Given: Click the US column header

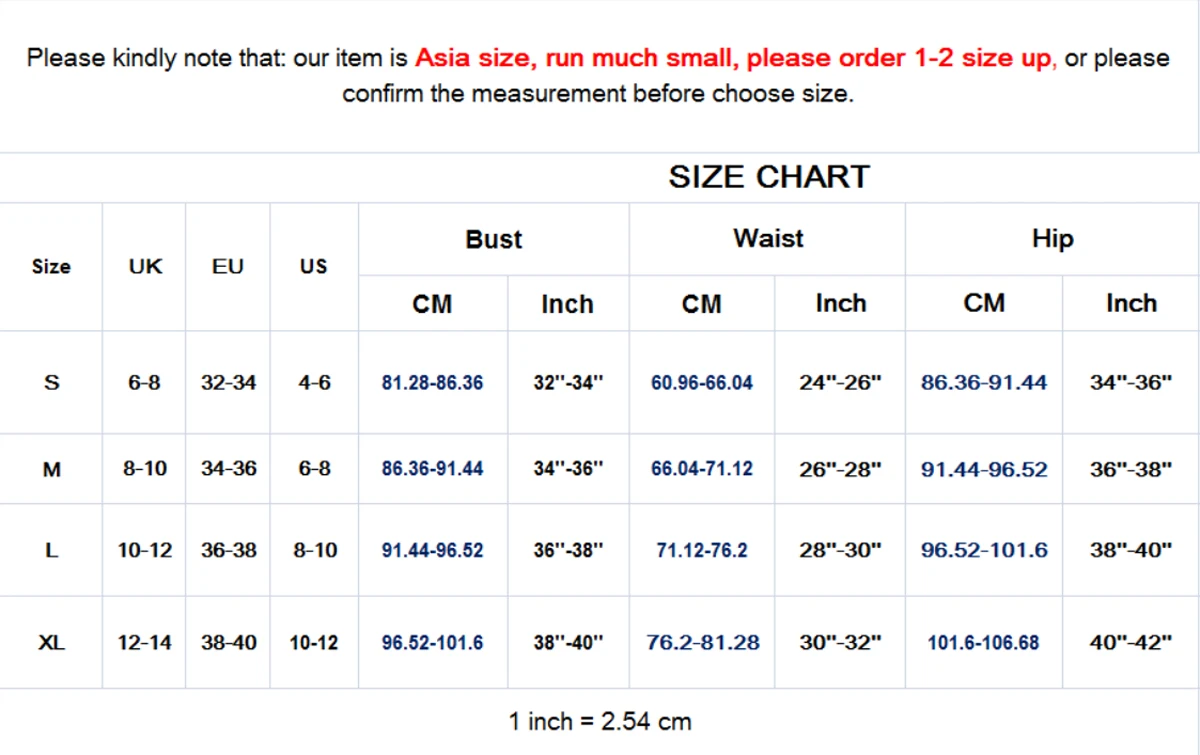Looking at the screenshot, I should (x=314, y=266).
